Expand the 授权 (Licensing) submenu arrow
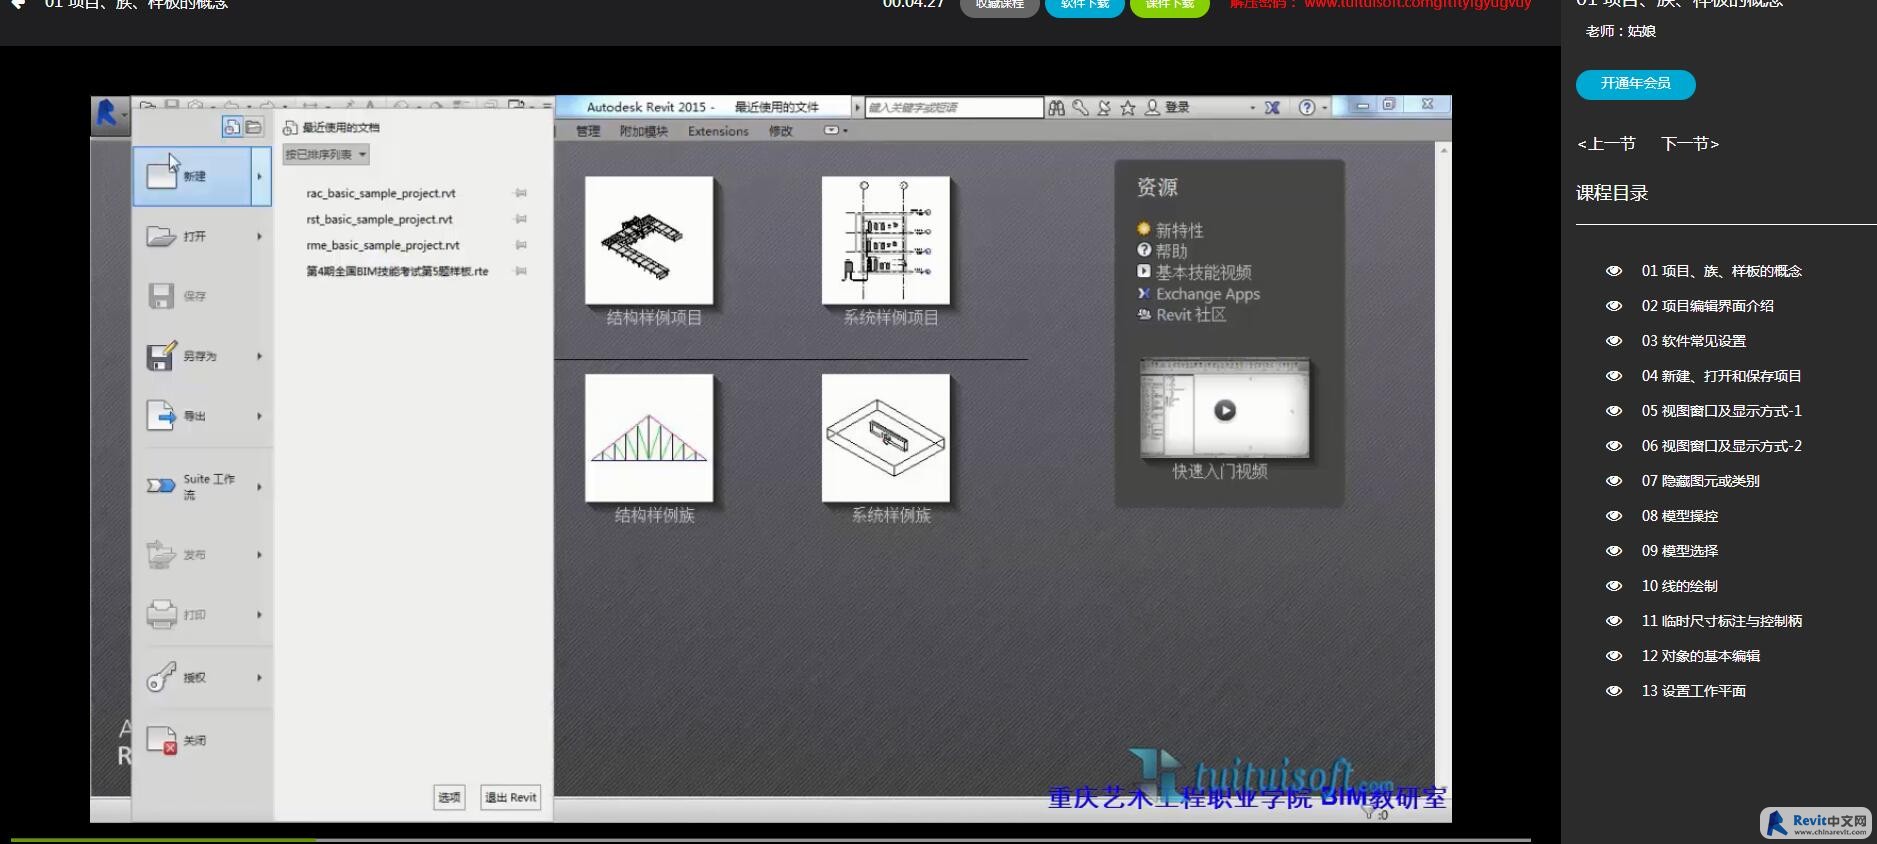Image resolution: width=1877 pixels, height=844 pixels. coord(260,677)
